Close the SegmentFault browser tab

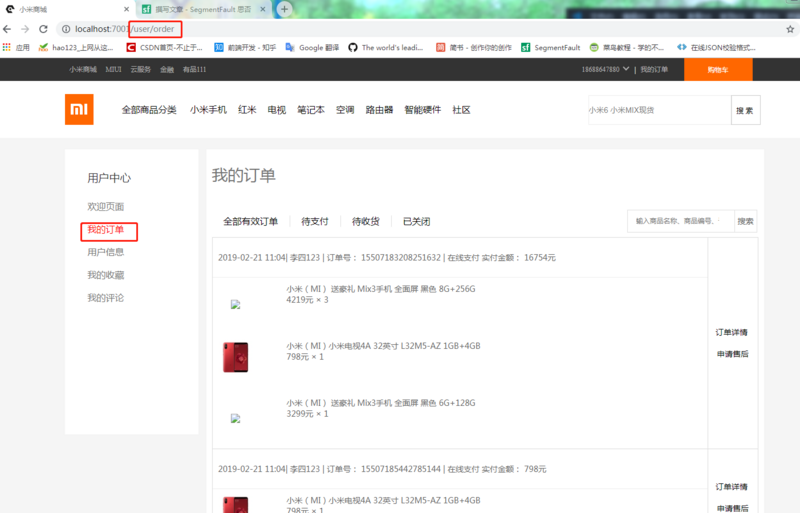click(263, 9)
